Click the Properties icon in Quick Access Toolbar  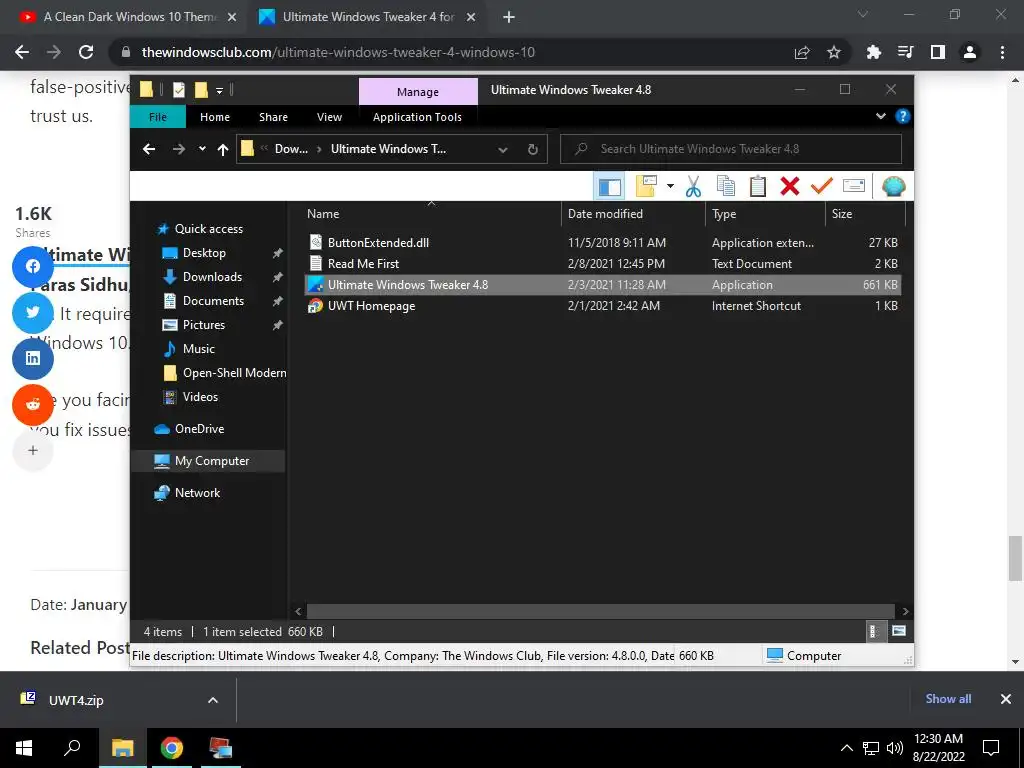coord(178,89)
